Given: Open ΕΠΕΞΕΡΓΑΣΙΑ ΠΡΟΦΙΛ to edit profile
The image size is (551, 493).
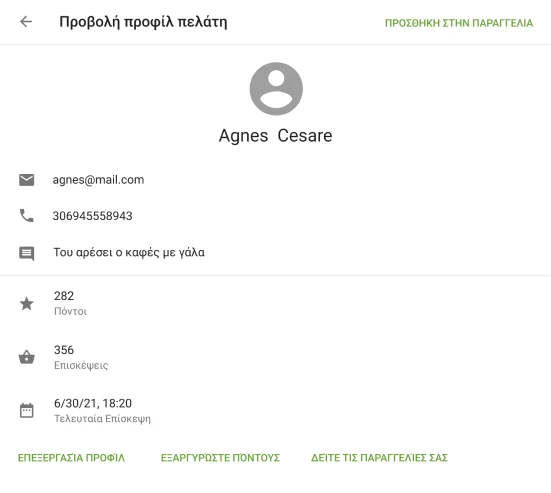Looking at the screenshot, I should coord(71,458).
